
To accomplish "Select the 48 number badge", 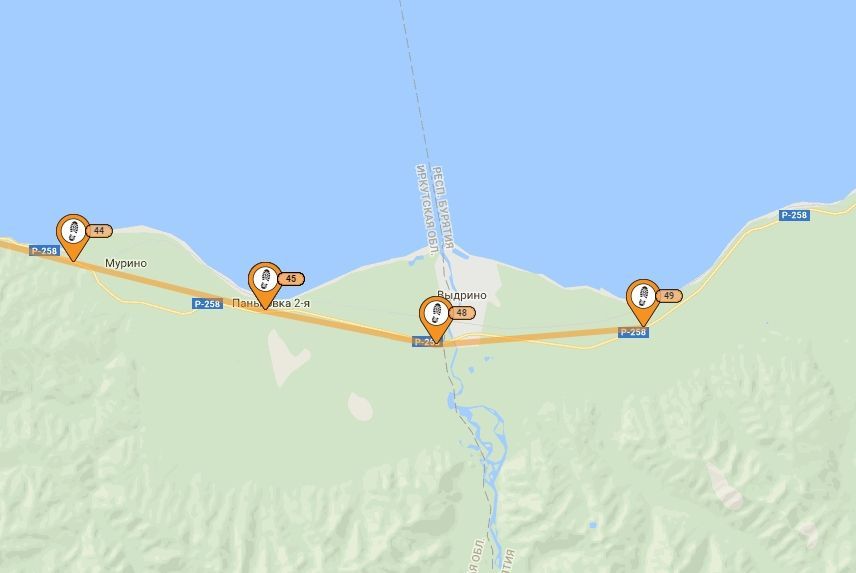I will pyautogui.click(x=462, y=313).
